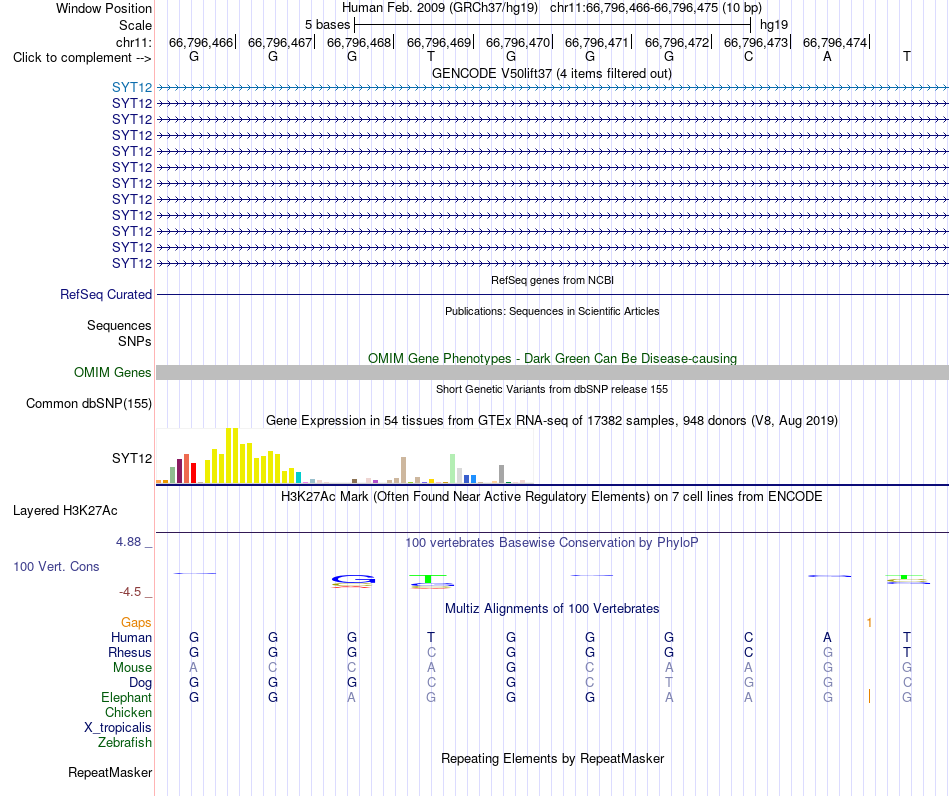Click "Short Genetic Variants from dbSNP release 155"
Screen dimensions: 950x796
(552, 390)
